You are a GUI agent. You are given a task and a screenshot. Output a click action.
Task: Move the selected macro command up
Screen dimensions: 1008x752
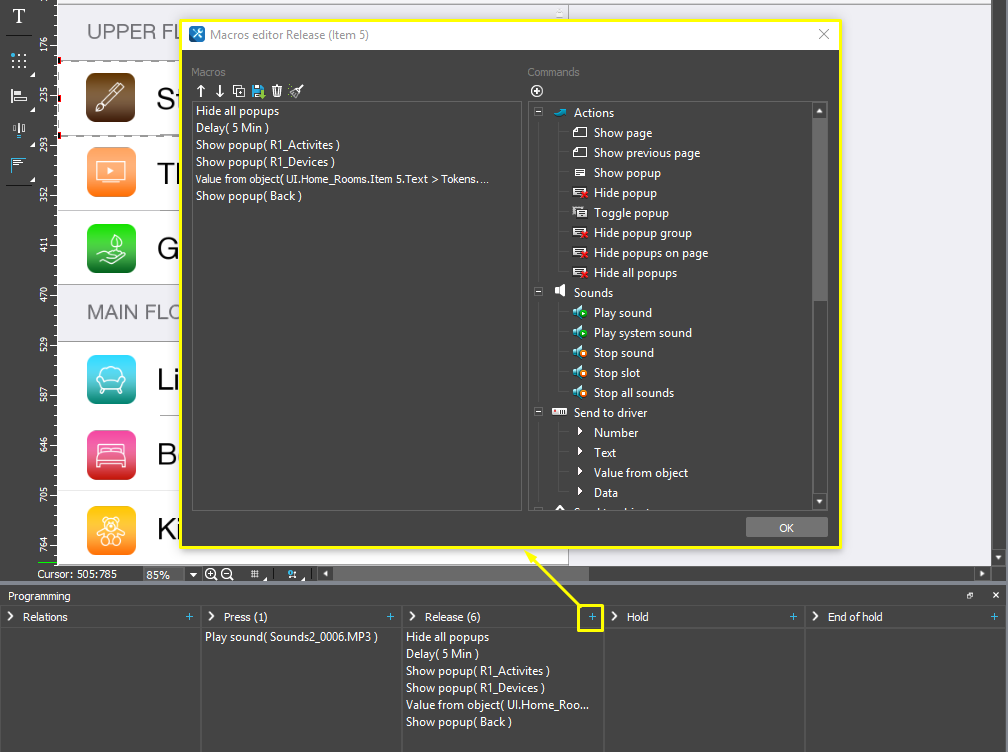point(201,91)
